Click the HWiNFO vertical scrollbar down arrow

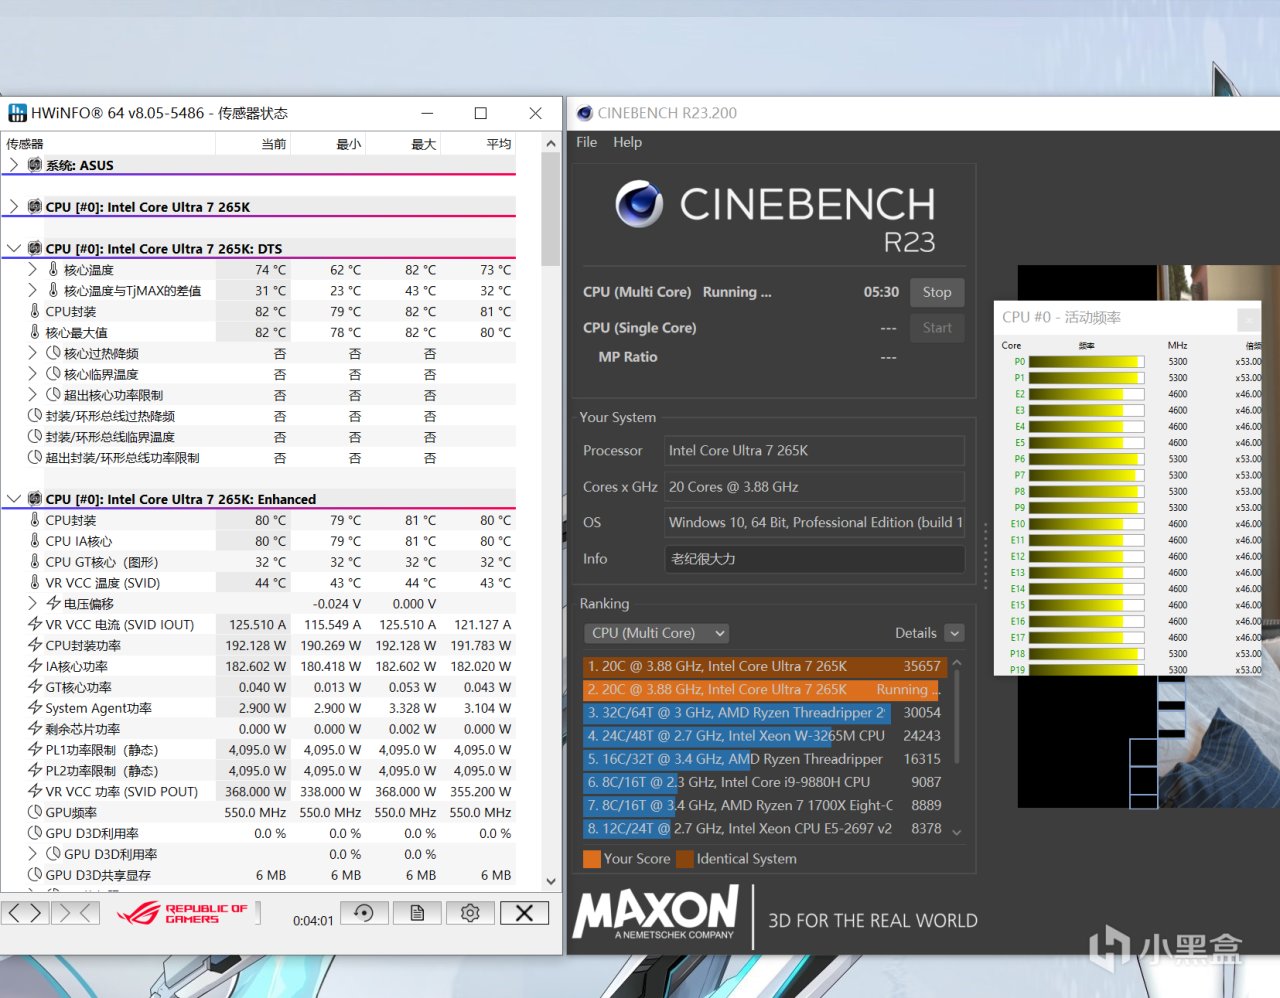550,881
